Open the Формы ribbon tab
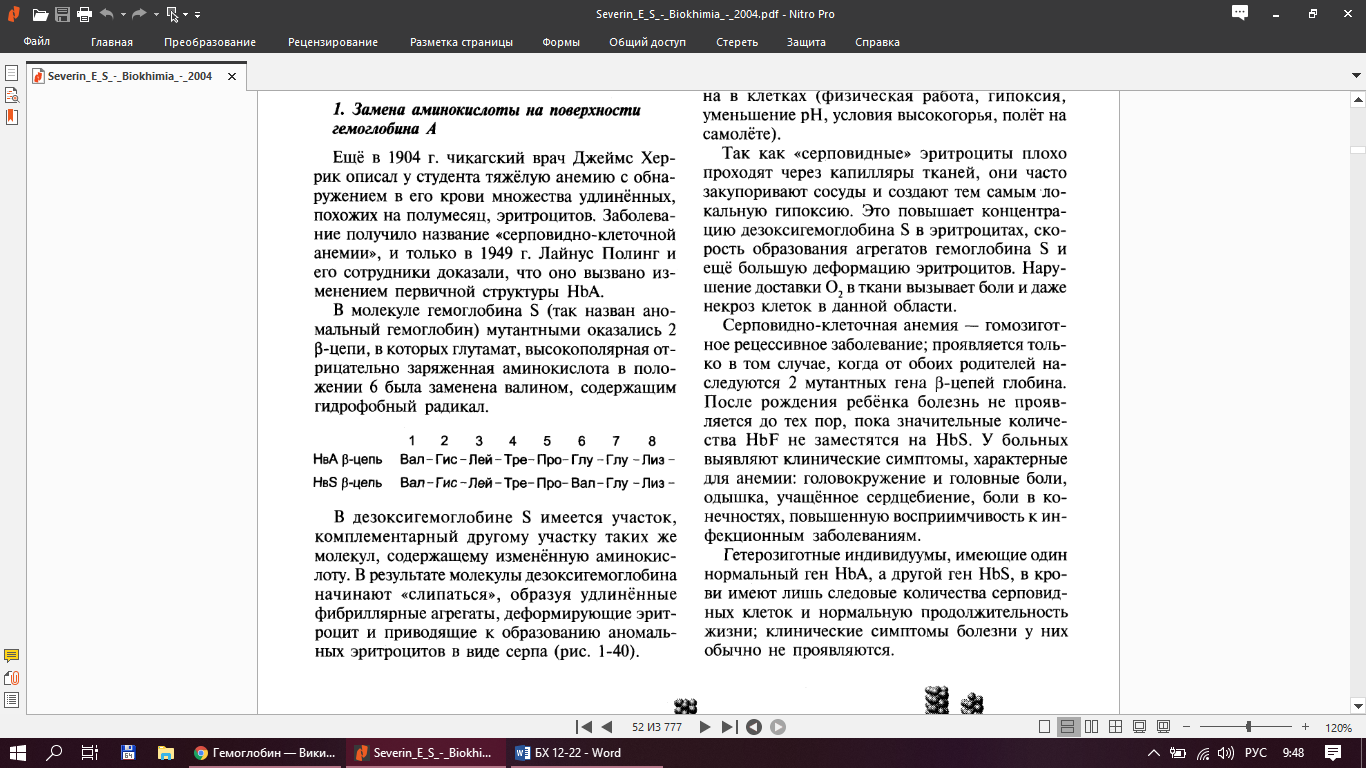This screenshot has width=1366, height=768. click(561, 42)
